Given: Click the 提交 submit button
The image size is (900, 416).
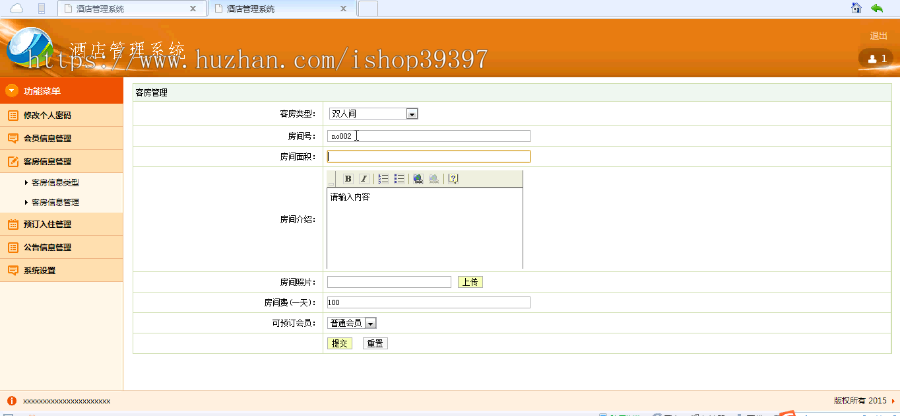Looking at the screenshot, I should (x=339, y=343).
